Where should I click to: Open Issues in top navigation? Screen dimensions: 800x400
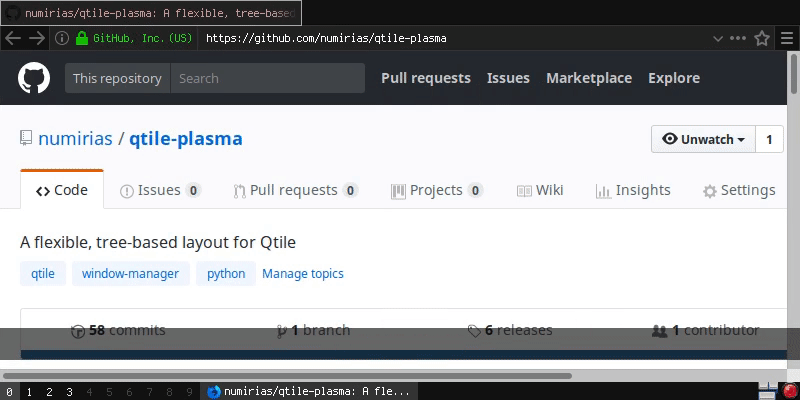(508, 78)
